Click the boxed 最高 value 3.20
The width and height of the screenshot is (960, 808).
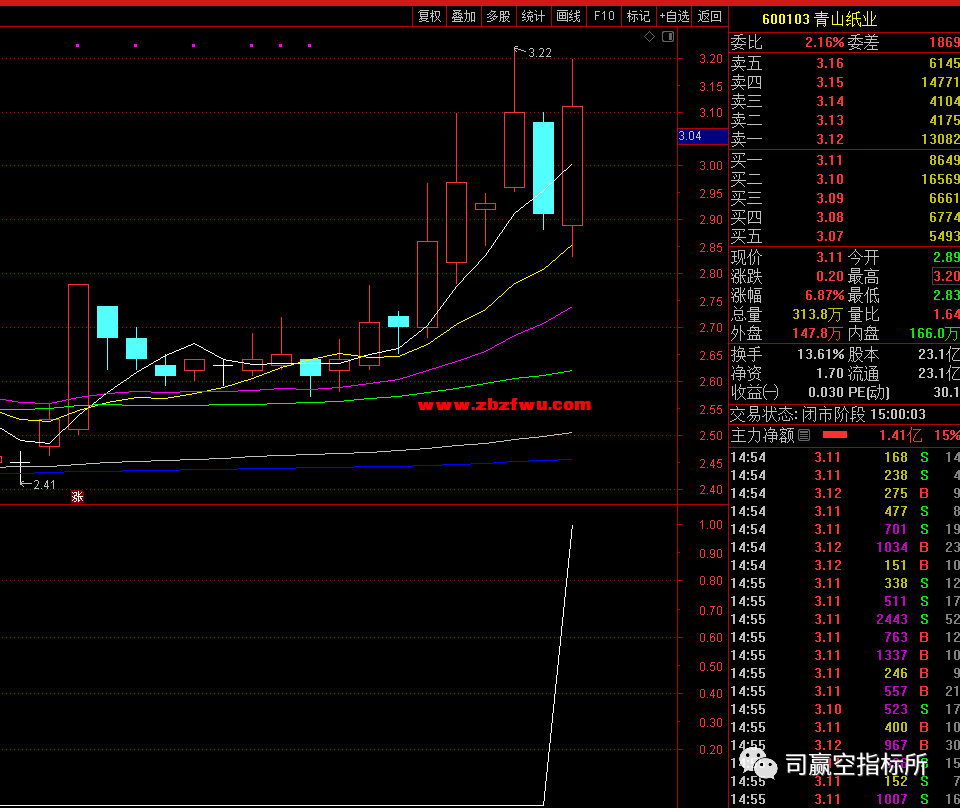[x=946, y=276]
